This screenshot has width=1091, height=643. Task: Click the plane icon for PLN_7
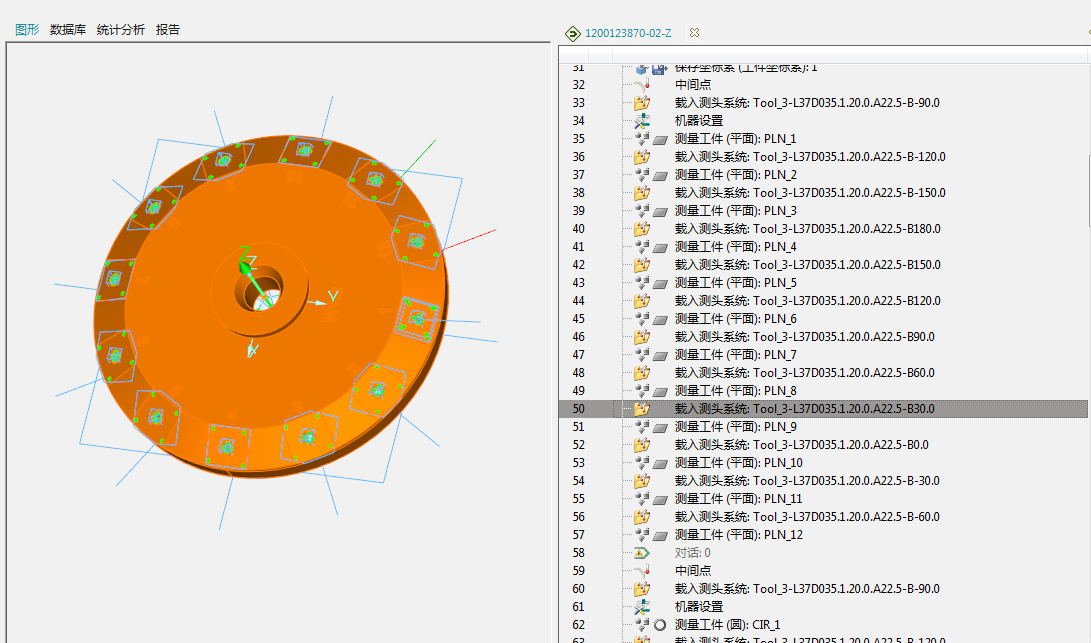pos(660,356)
